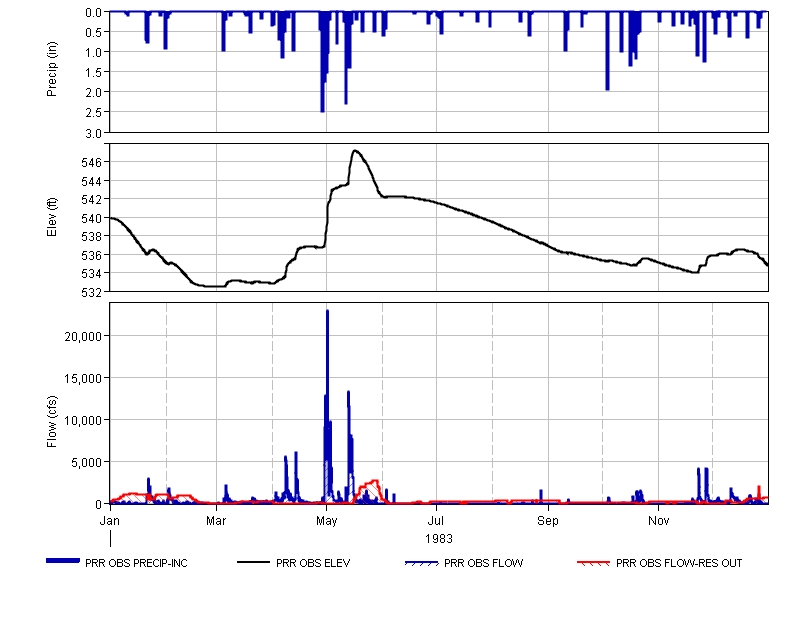Click the Jul label on the time axis
Image resolution: width=800 pixels, height=627 pixels.
click(437, 521)
